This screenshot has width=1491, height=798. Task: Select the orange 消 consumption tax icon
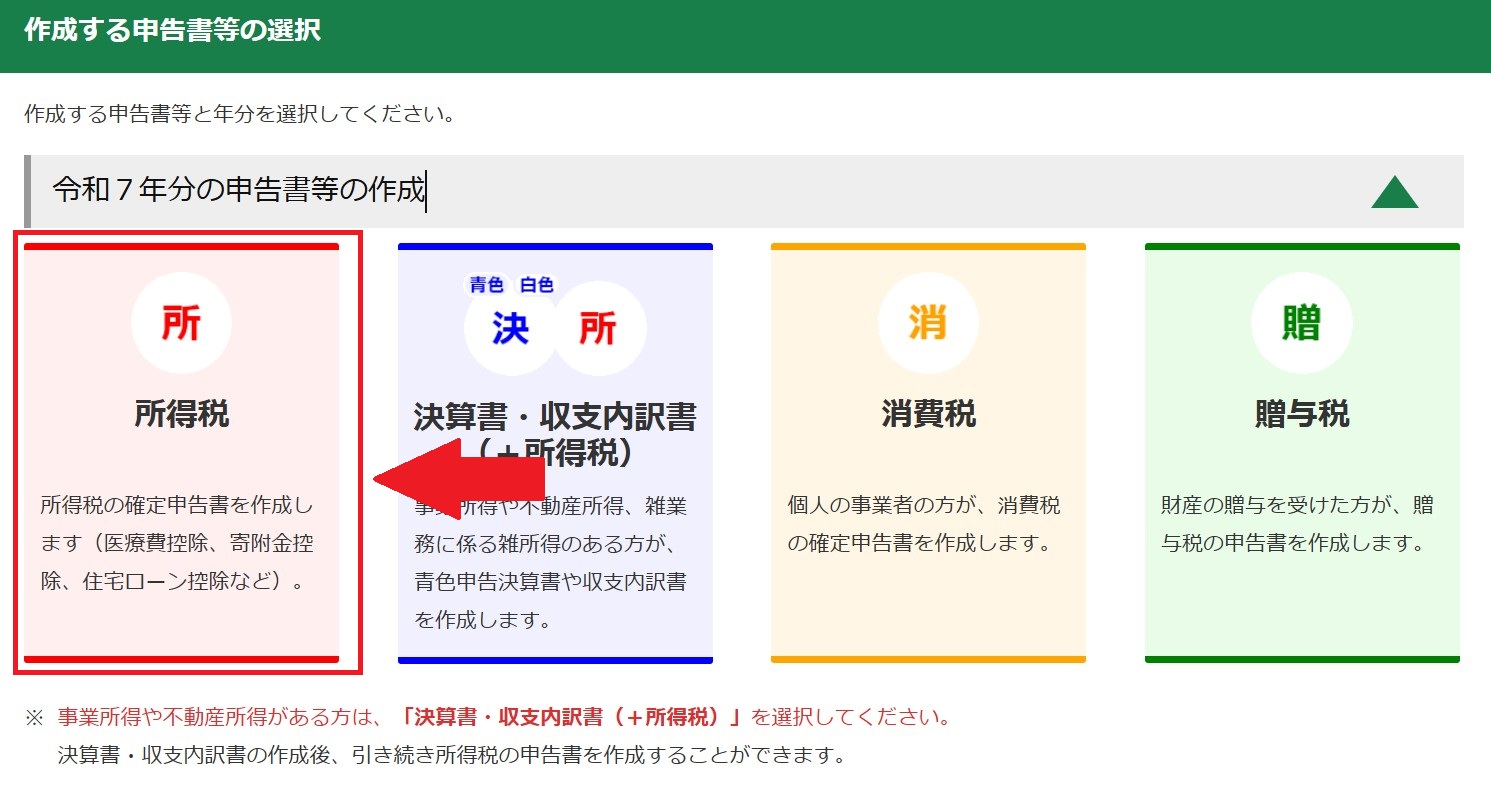coord(928,322)
